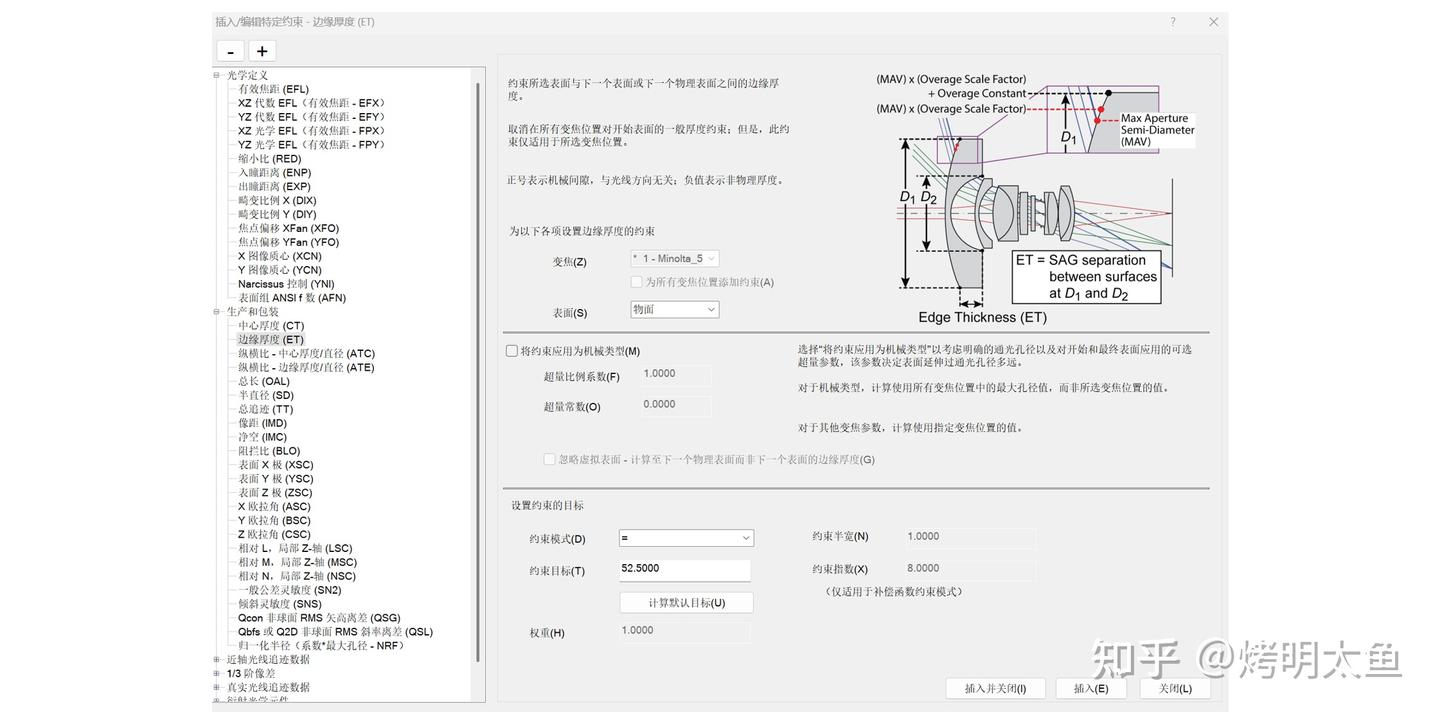Image resolution: width=1440 pixels, height=719 pixels.
Task: Edit the 约束目标(T) value 52.5000
Action: (x=686, y=569)
